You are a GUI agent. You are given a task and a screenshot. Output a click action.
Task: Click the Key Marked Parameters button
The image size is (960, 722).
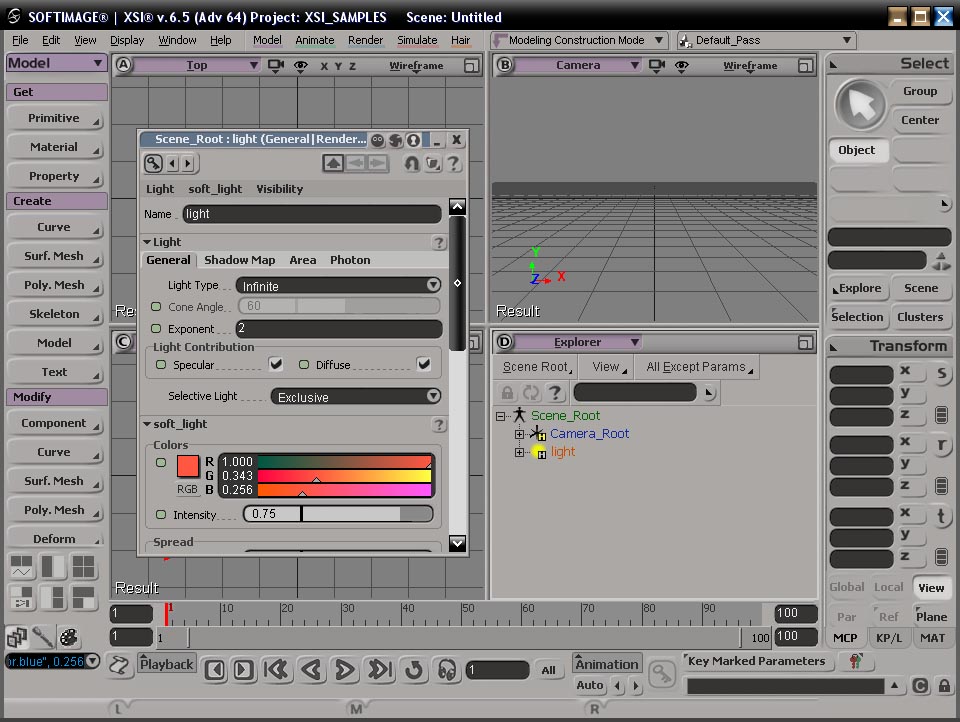click(756, 661)
